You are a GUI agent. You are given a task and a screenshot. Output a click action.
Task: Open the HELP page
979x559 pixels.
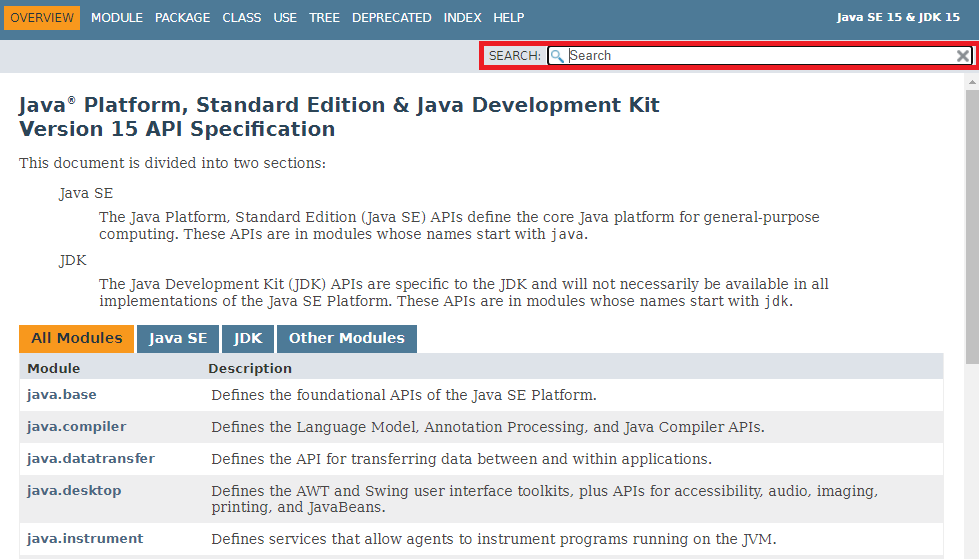click(x=508, y=17)
